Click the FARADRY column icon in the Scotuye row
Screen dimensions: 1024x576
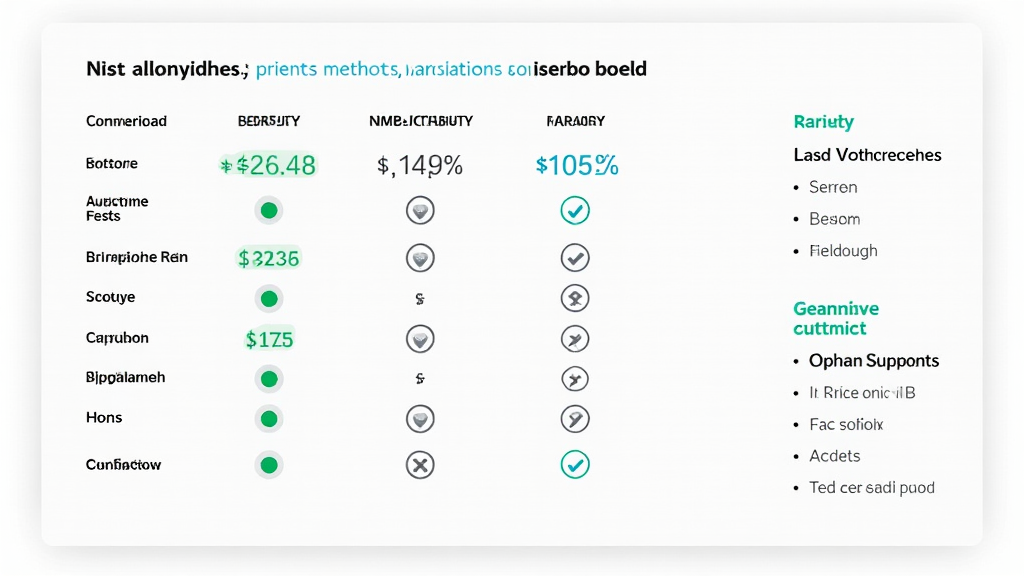(575, 298)
